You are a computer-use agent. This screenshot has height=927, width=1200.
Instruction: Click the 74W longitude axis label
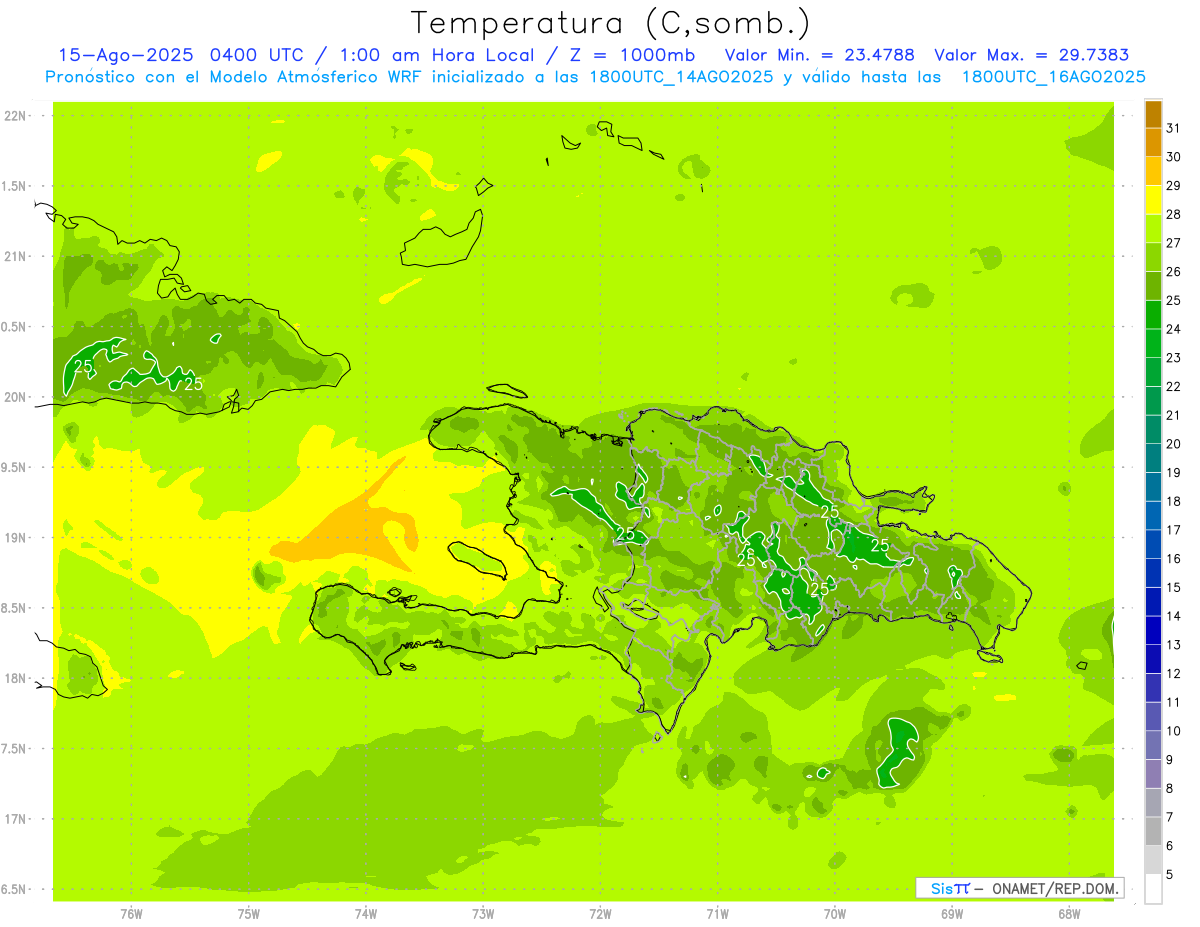point(366,914)
